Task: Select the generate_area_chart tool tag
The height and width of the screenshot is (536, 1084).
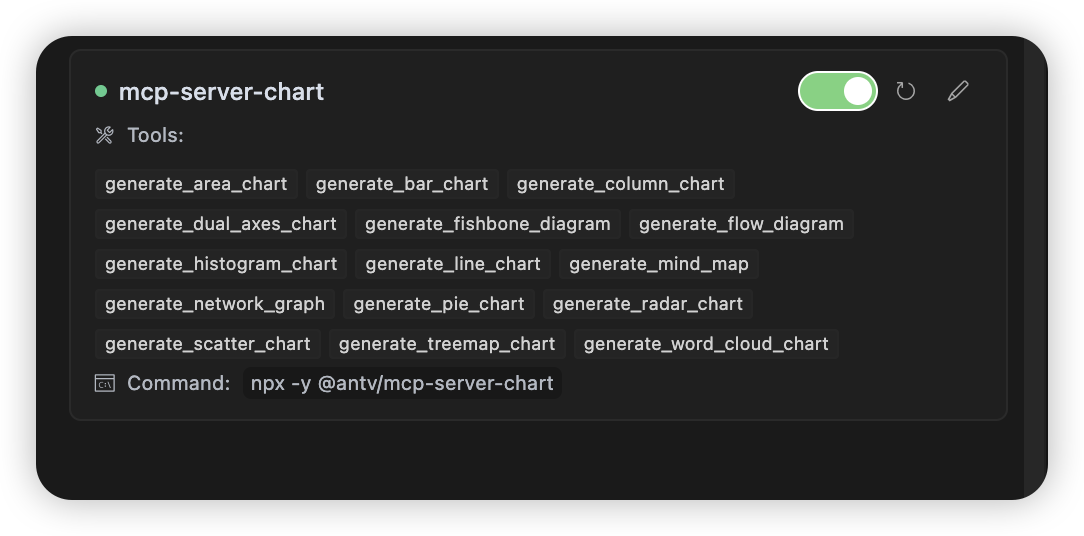Action: tap(196, 184)
